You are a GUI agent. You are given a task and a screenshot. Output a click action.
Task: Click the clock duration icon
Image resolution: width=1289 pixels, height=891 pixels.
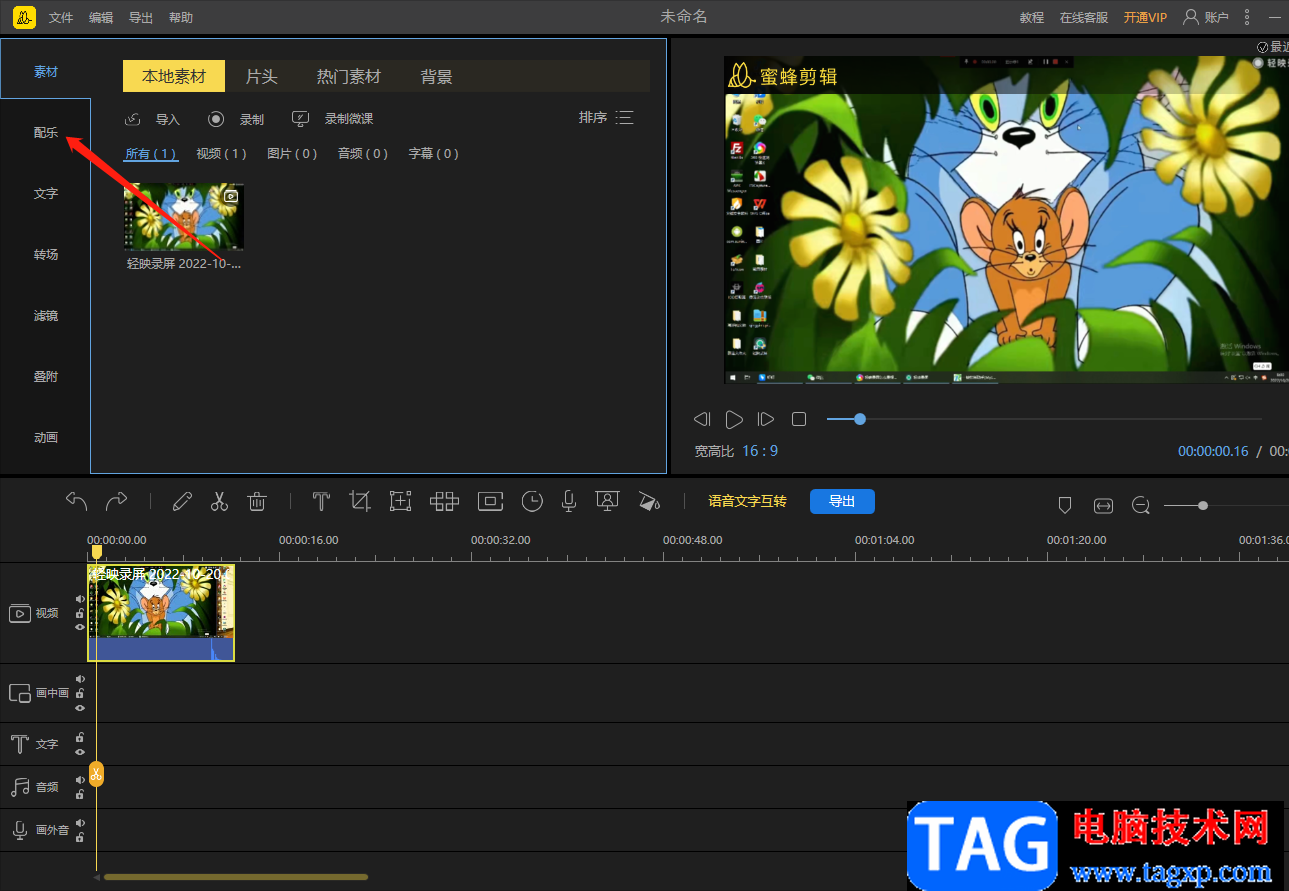[x=532, y=502]
